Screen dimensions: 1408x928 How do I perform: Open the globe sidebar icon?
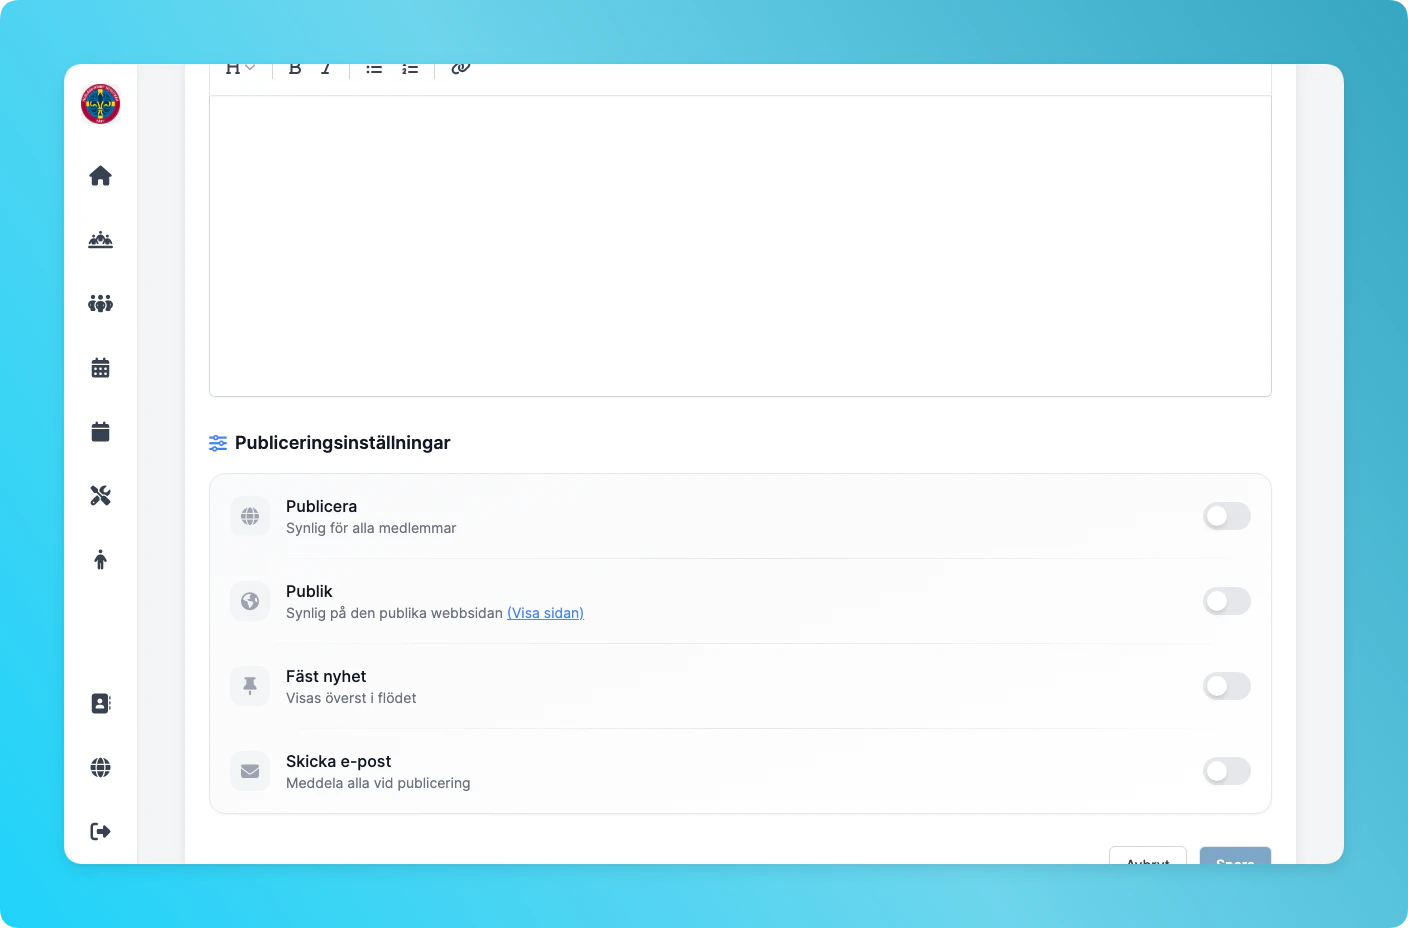100,768
